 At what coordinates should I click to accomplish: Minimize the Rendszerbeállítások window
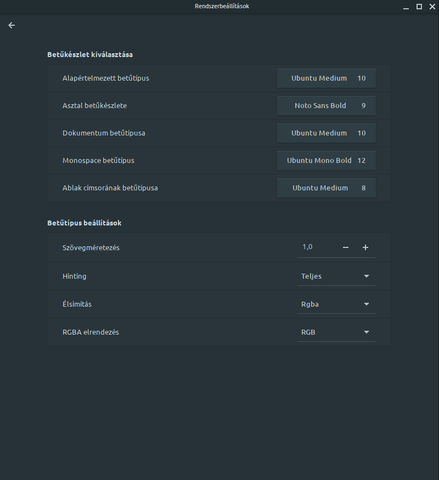point(406,7)
